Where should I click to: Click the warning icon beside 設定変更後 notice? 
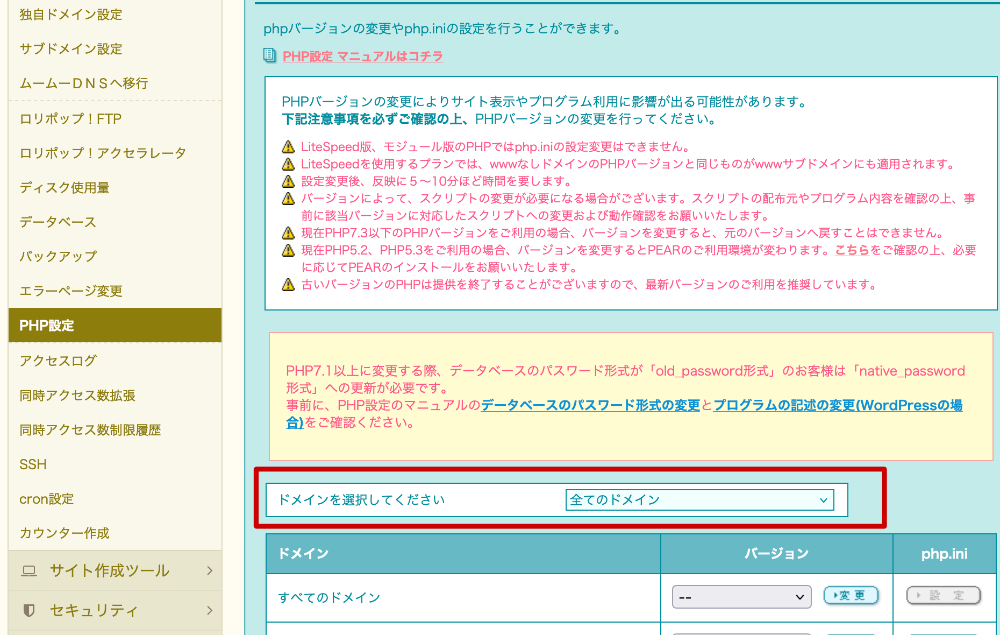(x=289, y=182)
